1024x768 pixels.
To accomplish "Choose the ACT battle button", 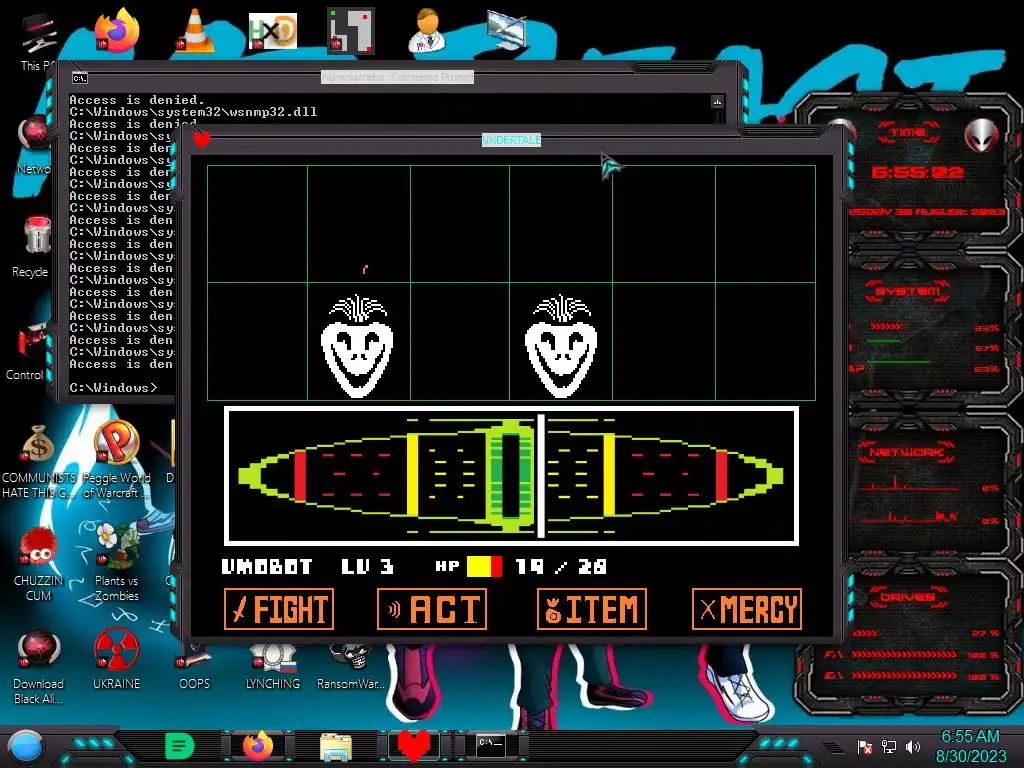I will tap(432, 609).
